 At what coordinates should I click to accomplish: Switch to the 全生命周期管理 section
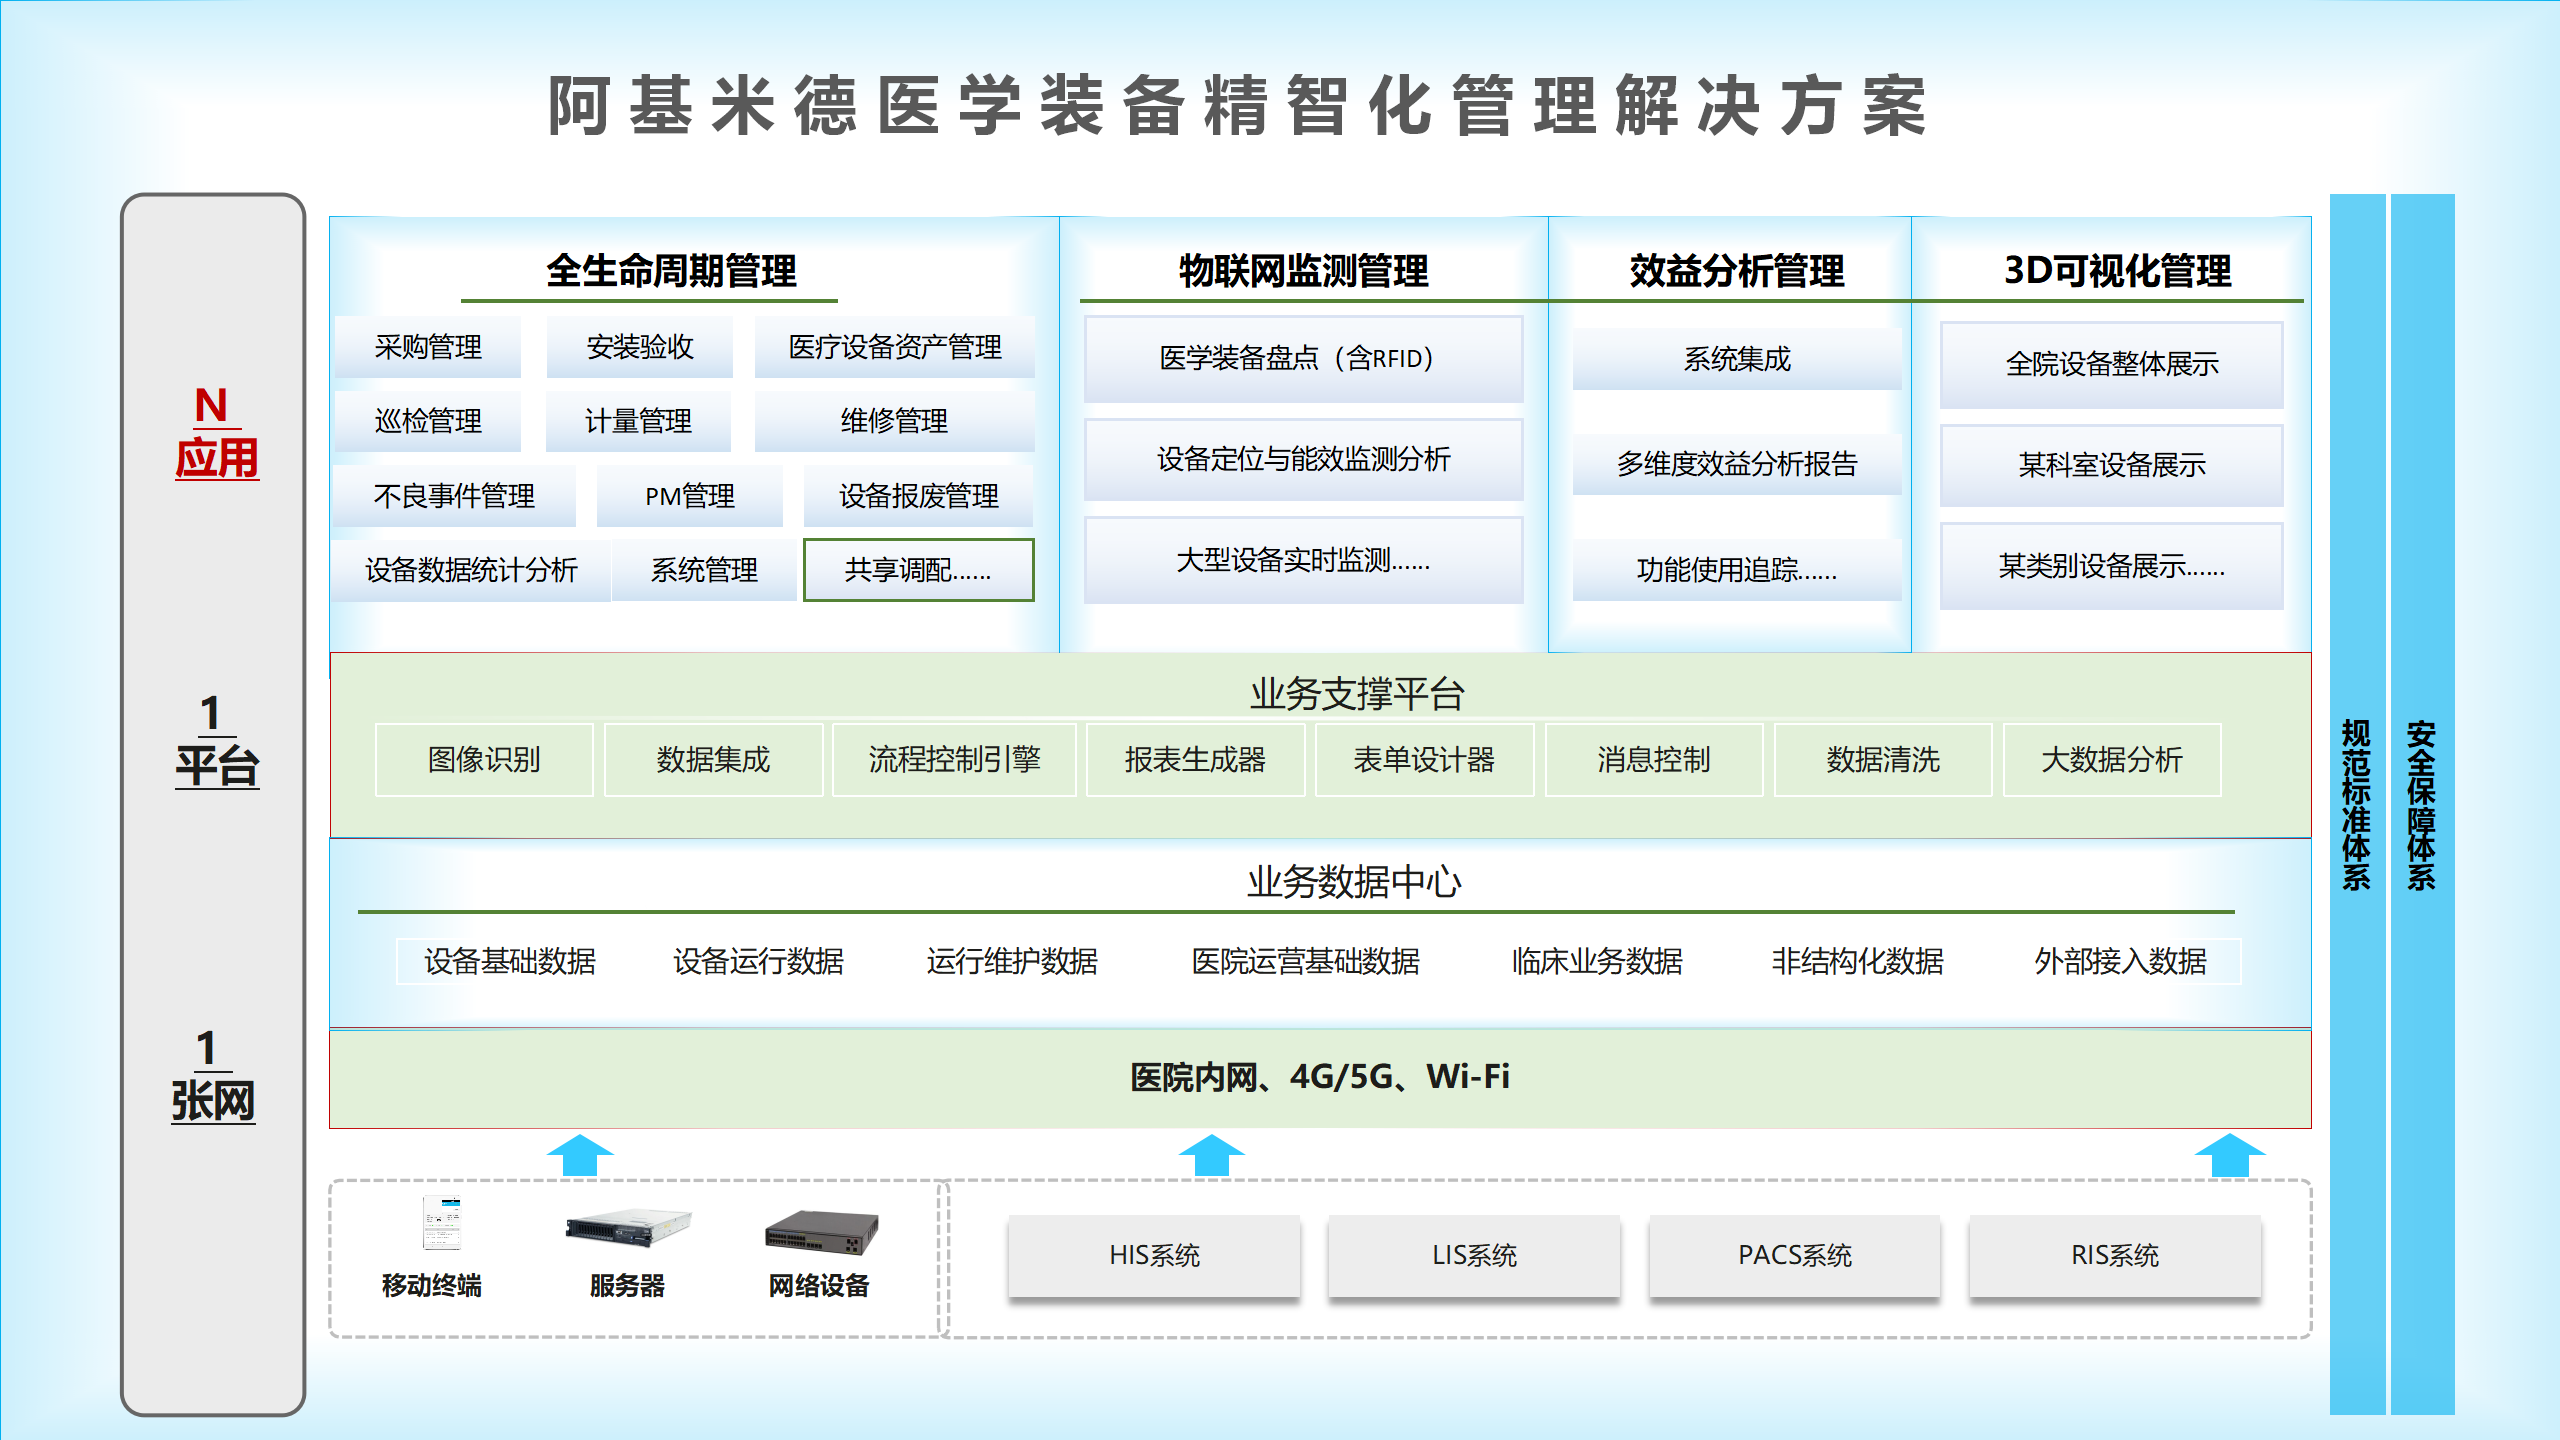tap(670, 269)
